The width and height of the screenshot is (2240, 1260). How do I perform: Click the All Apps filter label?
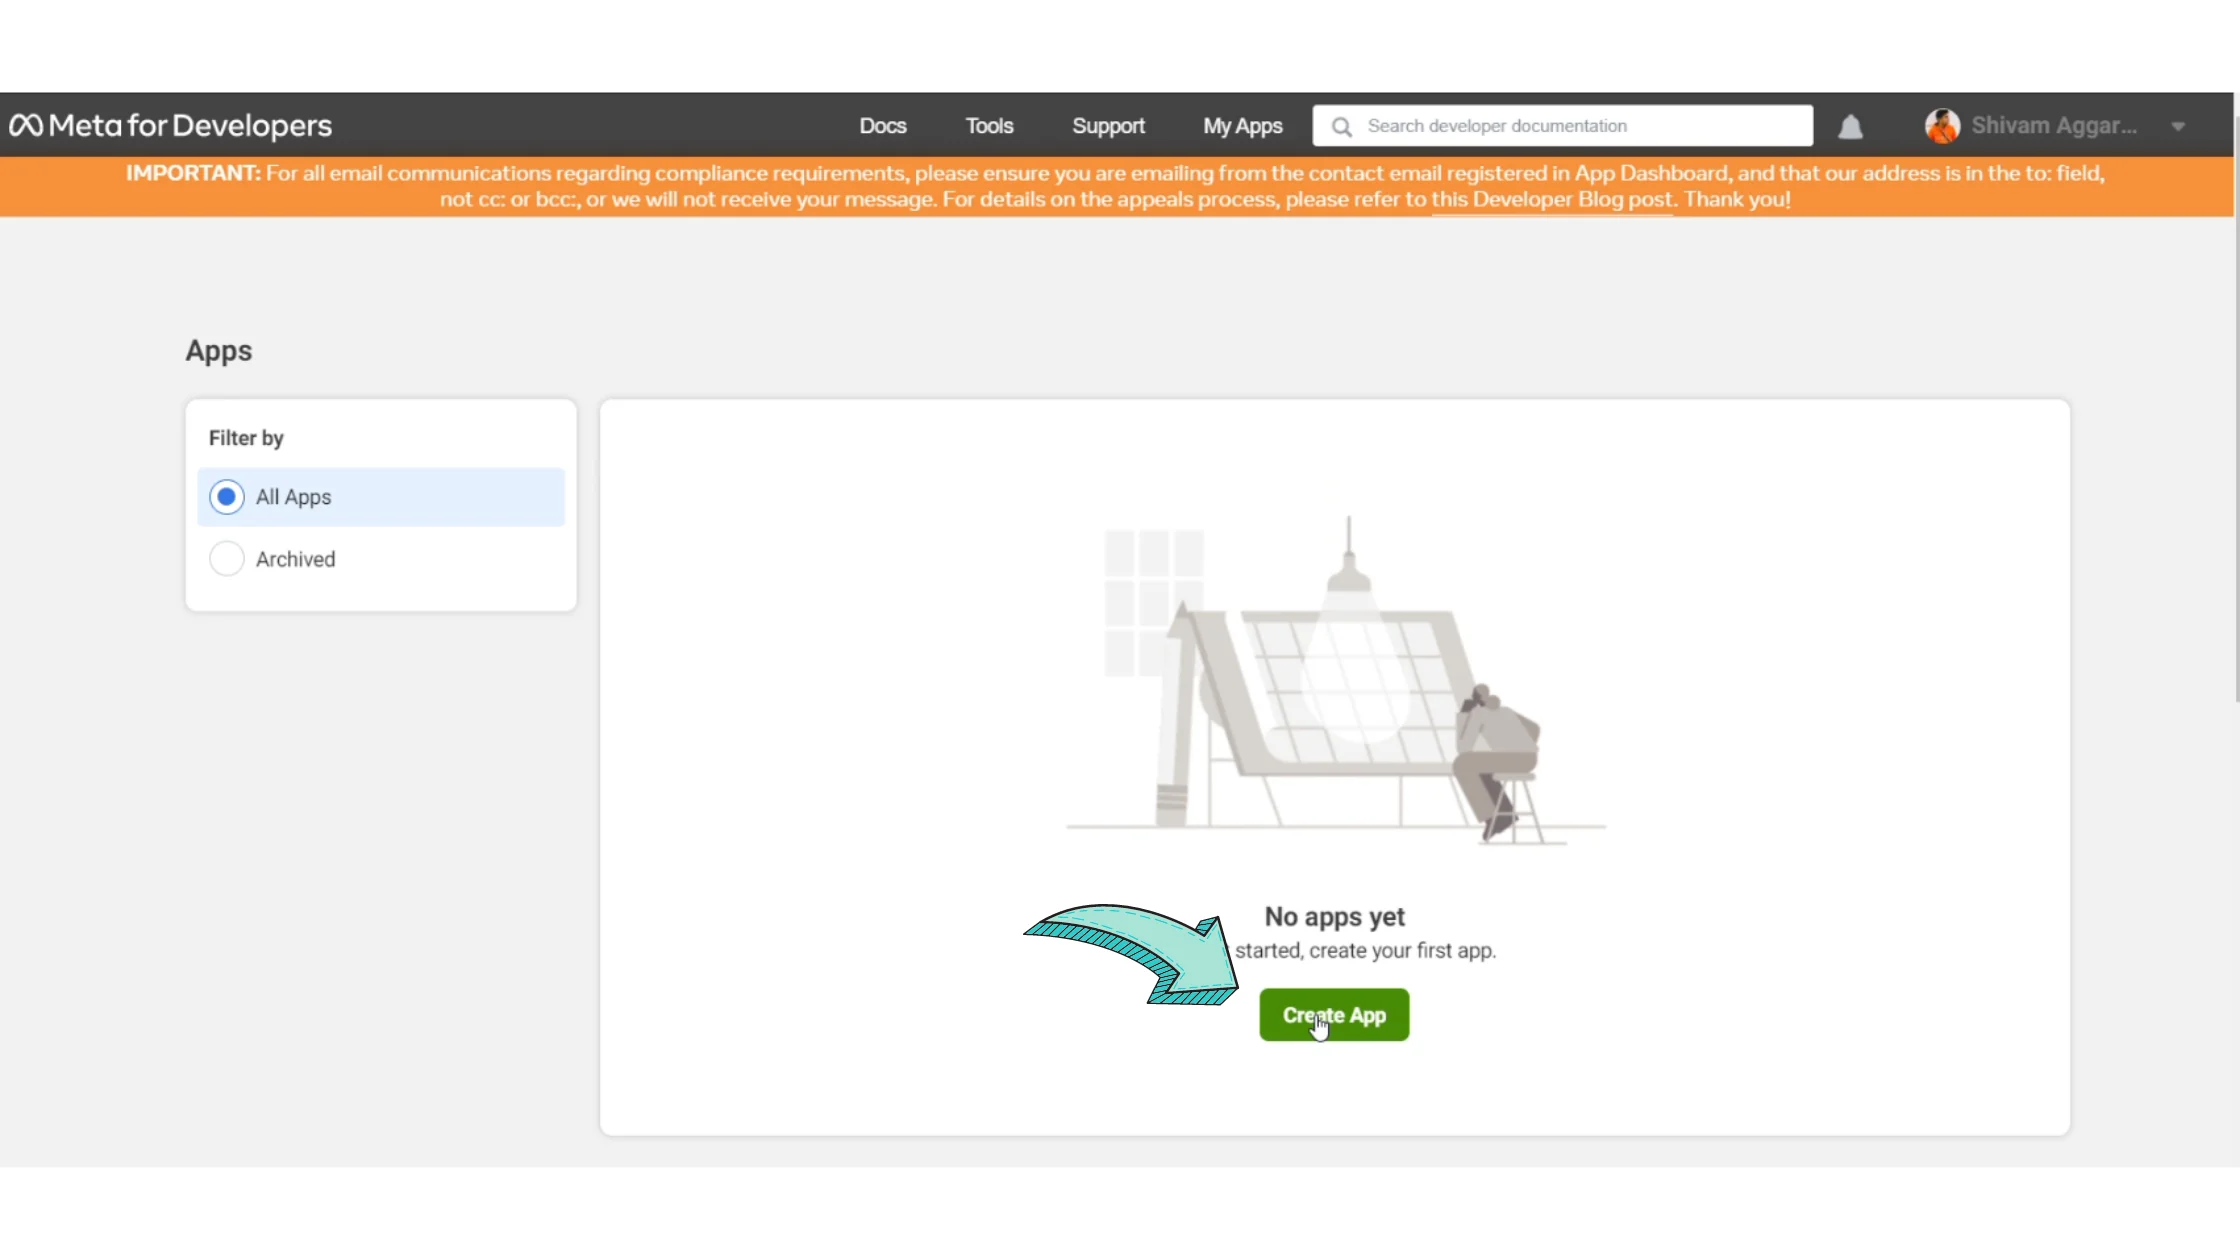coord(293,497)
